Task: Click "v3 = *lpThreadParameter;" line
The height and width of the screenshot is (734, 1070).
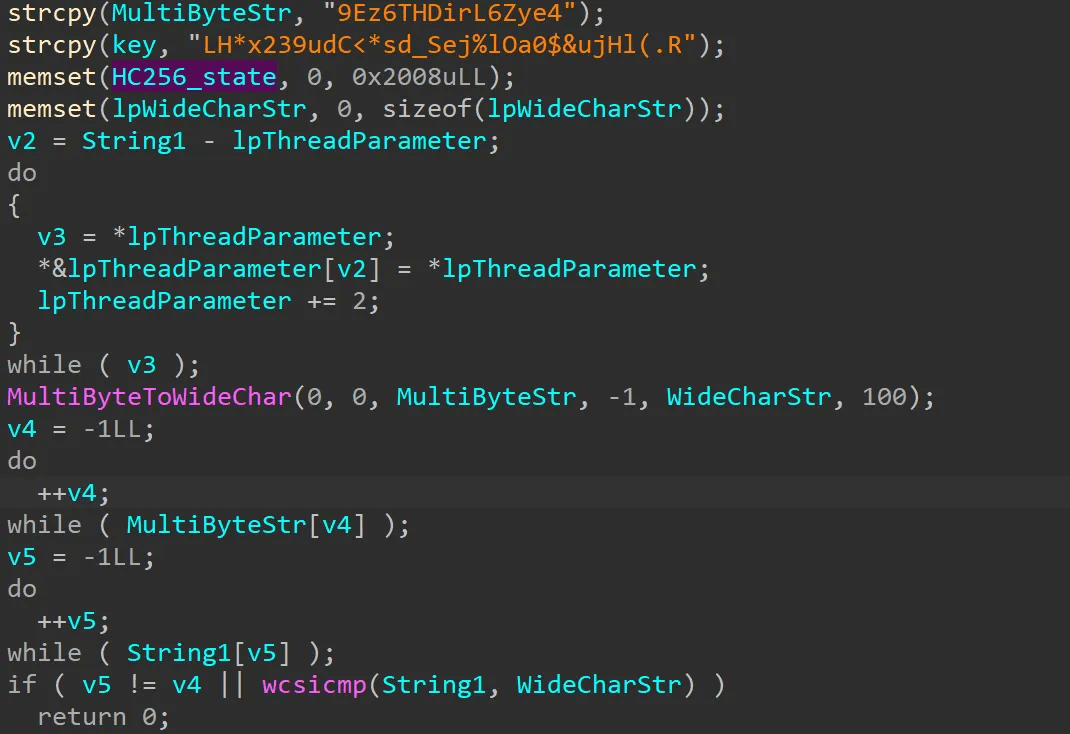Action: click(216, 237)
